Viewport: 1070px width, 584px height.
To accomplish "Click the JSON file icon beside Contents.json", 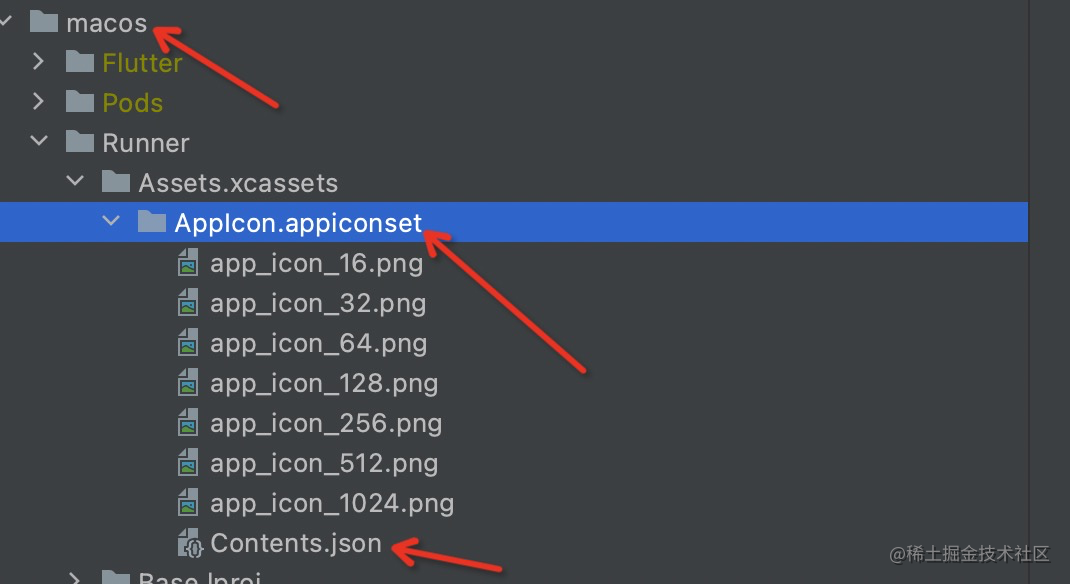I will pos(190,543).
